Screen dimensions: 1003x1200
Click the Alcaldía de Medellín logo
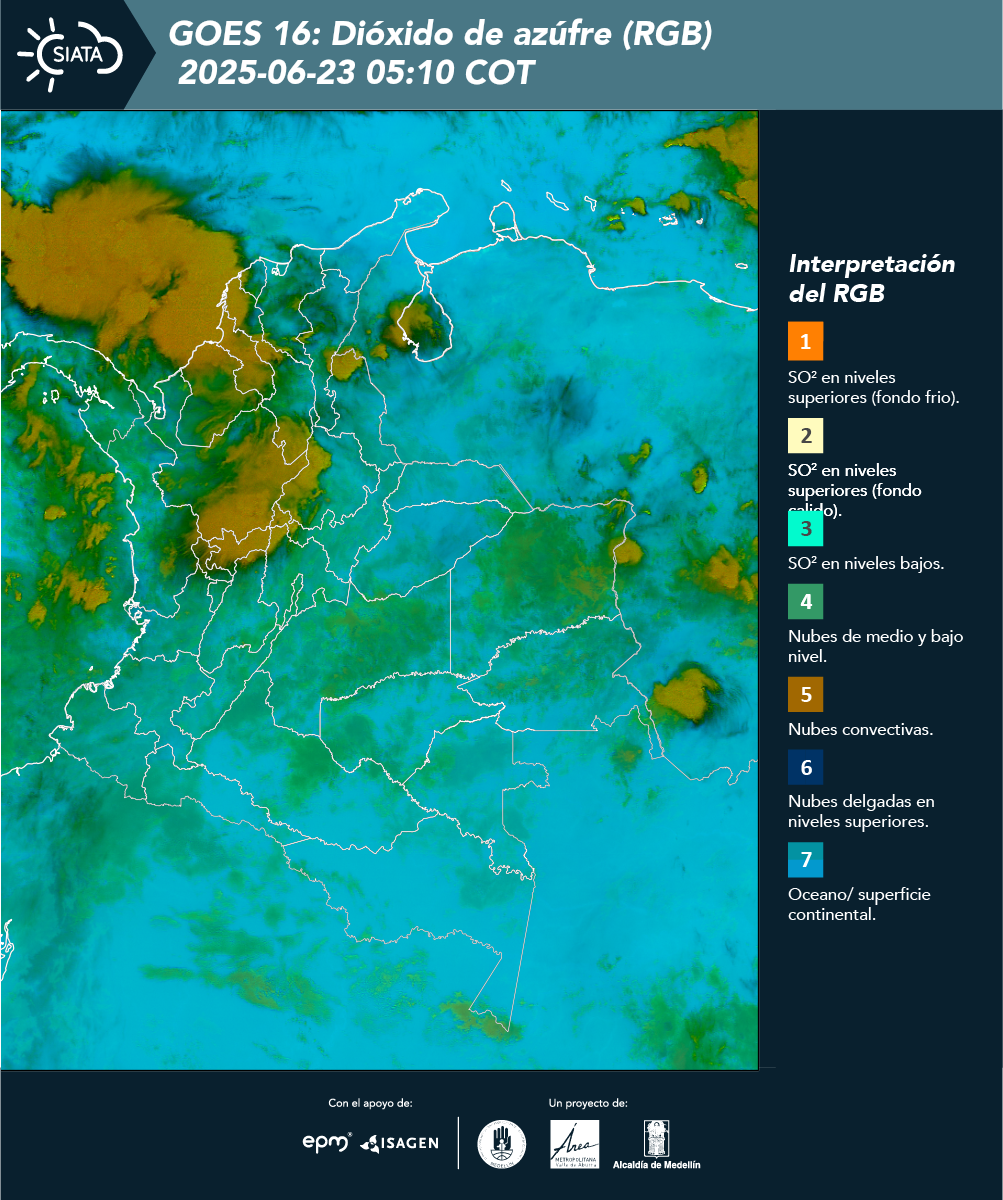pos(657,1144)
